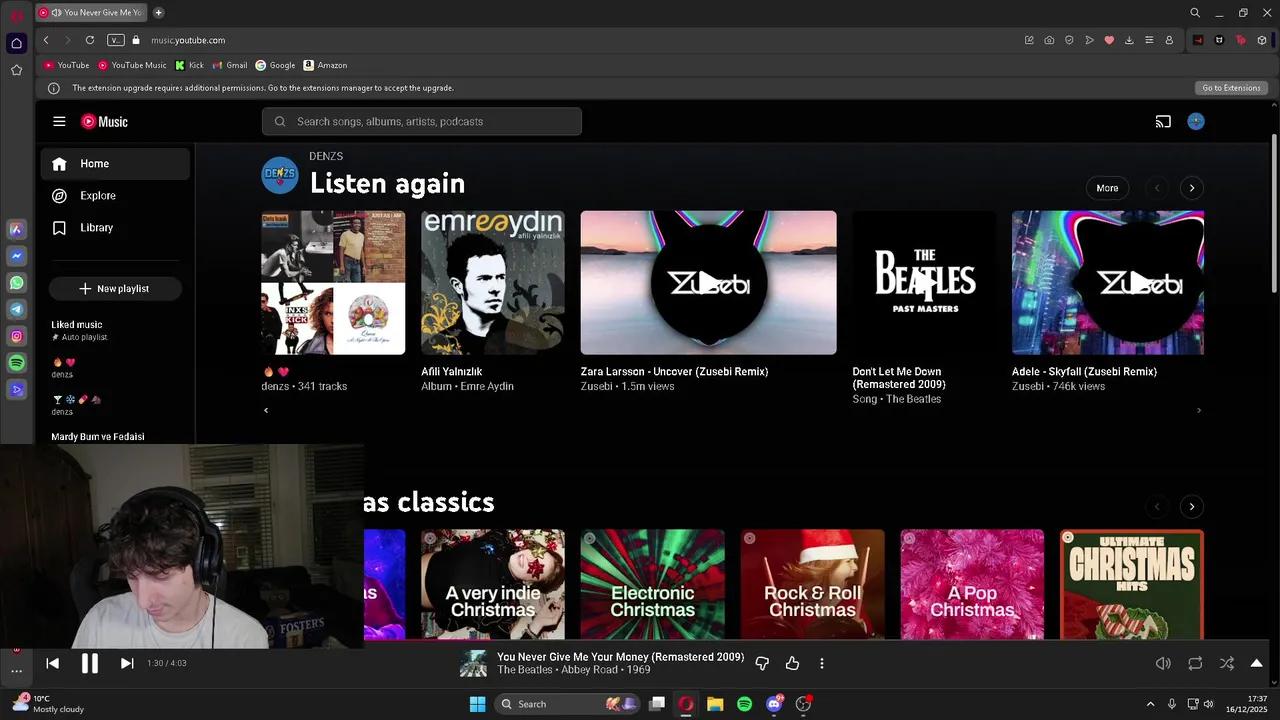Like the current song with thumbs up
This screenshot has width=1280, height=720.
[x=792, y=663]
